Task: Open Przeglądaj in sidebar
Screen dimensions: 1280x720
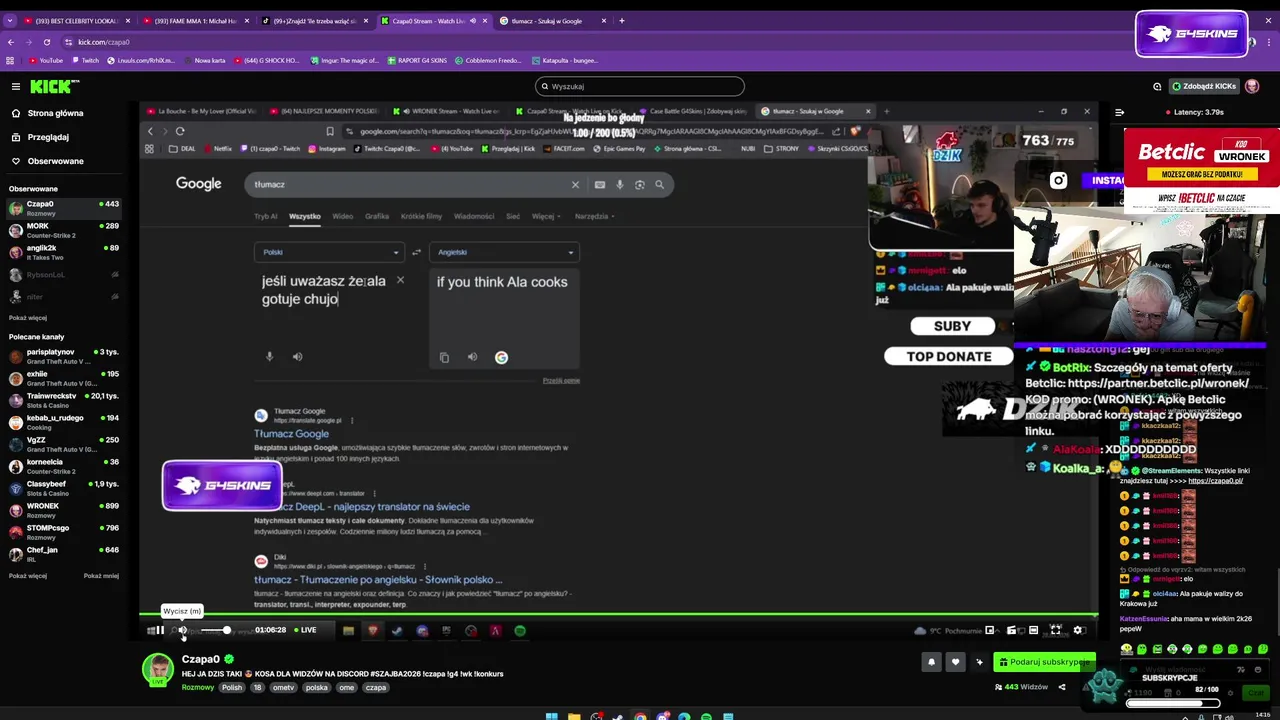Action: 48,137
